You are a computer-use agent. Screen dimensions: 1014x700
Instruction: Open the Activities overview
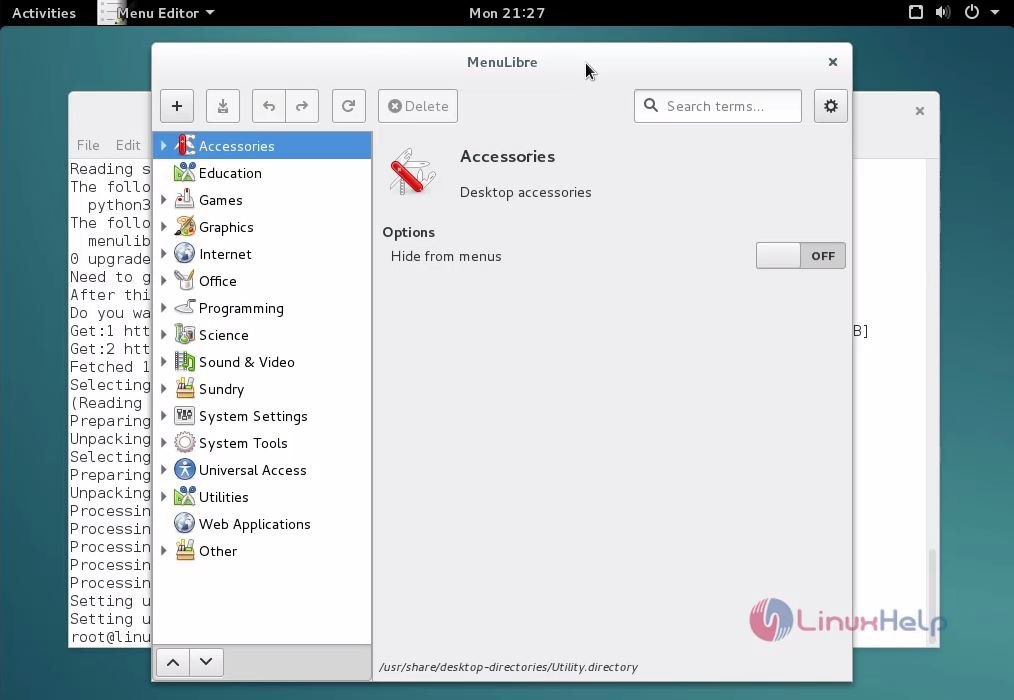pos(44,13)
